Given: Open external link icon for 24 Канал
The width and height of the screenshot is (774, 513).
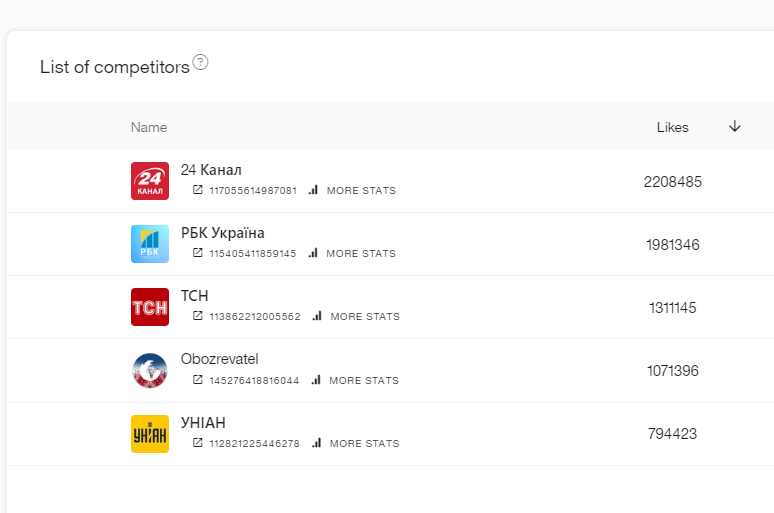Looking at the screenshot, I should click(197, 190).
